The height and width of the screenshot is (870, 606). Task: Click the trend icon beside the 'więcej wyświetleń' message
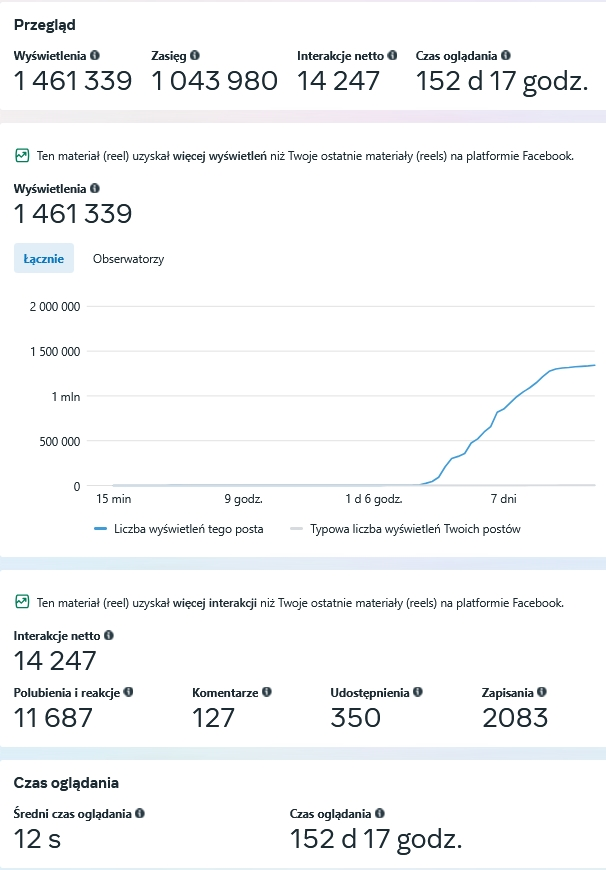point(21,156)
